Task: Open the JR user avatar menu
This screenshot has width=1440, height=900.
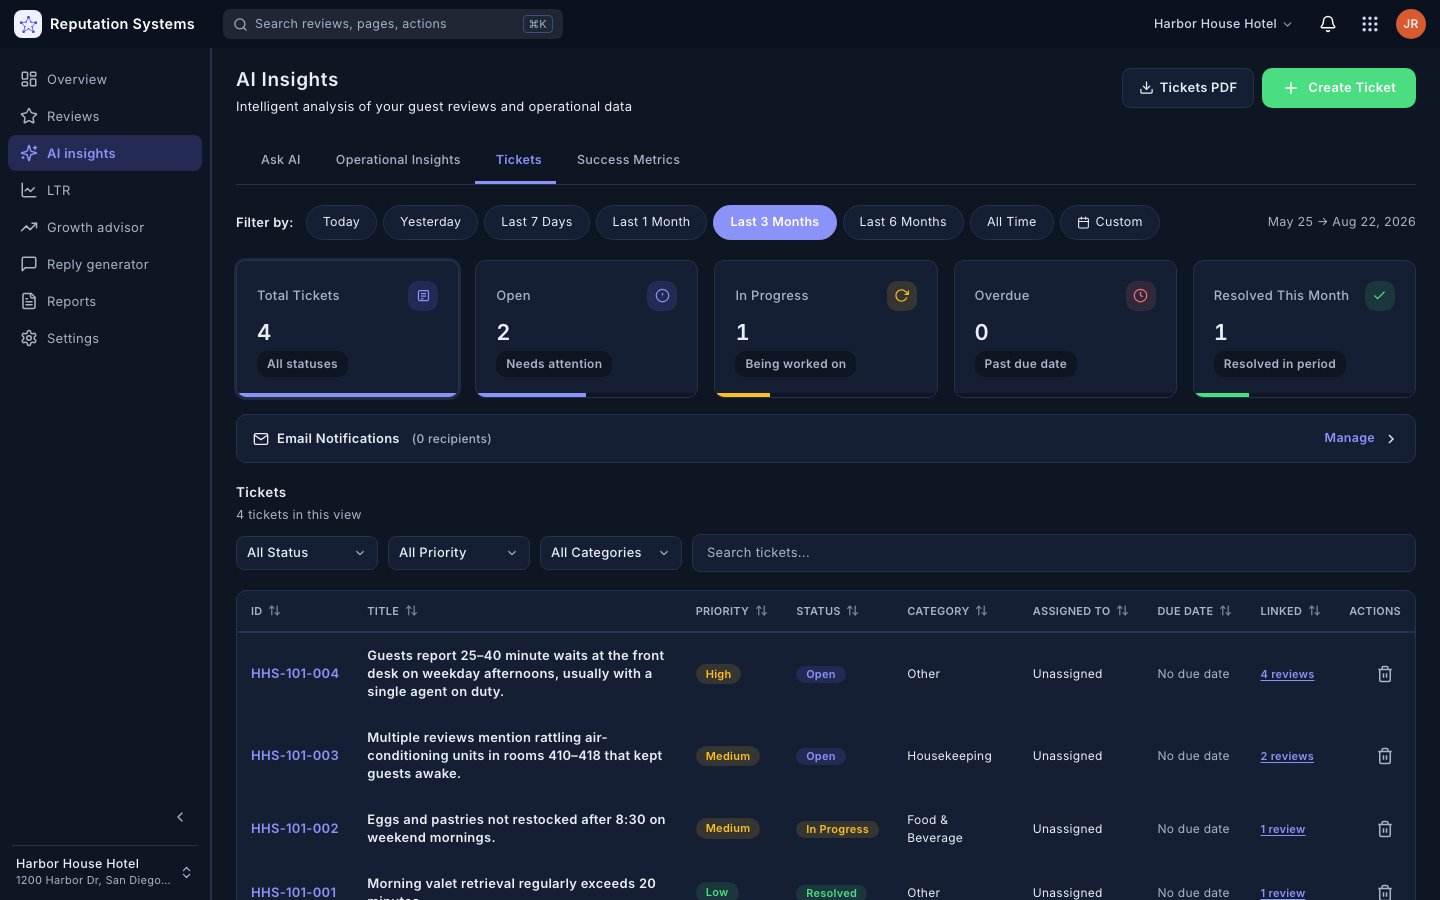Action: tap(1411, 24)
